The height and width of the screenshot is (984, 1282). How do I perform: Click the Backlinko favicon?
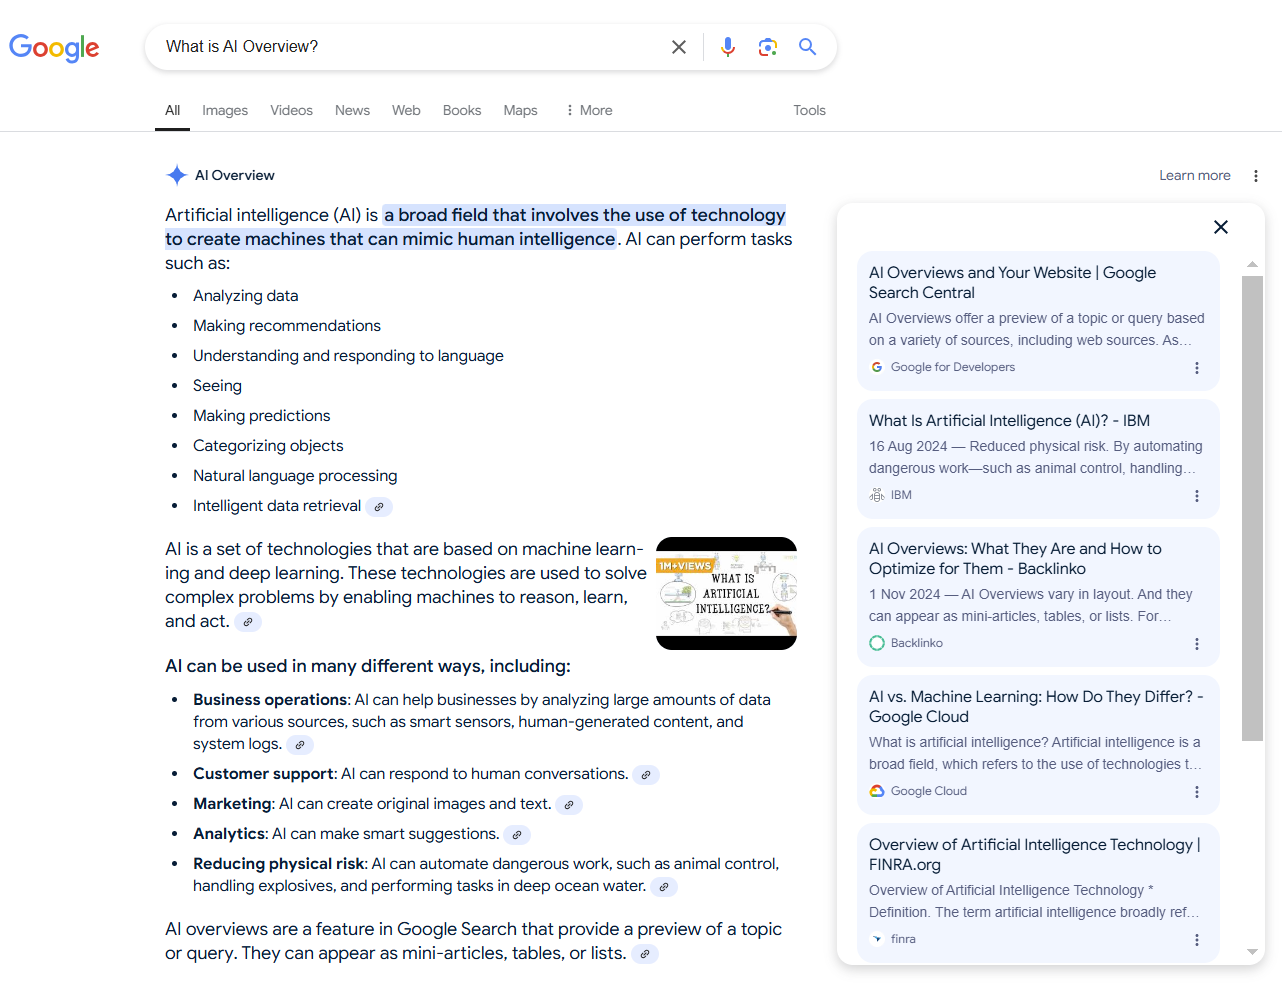(877, 643)
